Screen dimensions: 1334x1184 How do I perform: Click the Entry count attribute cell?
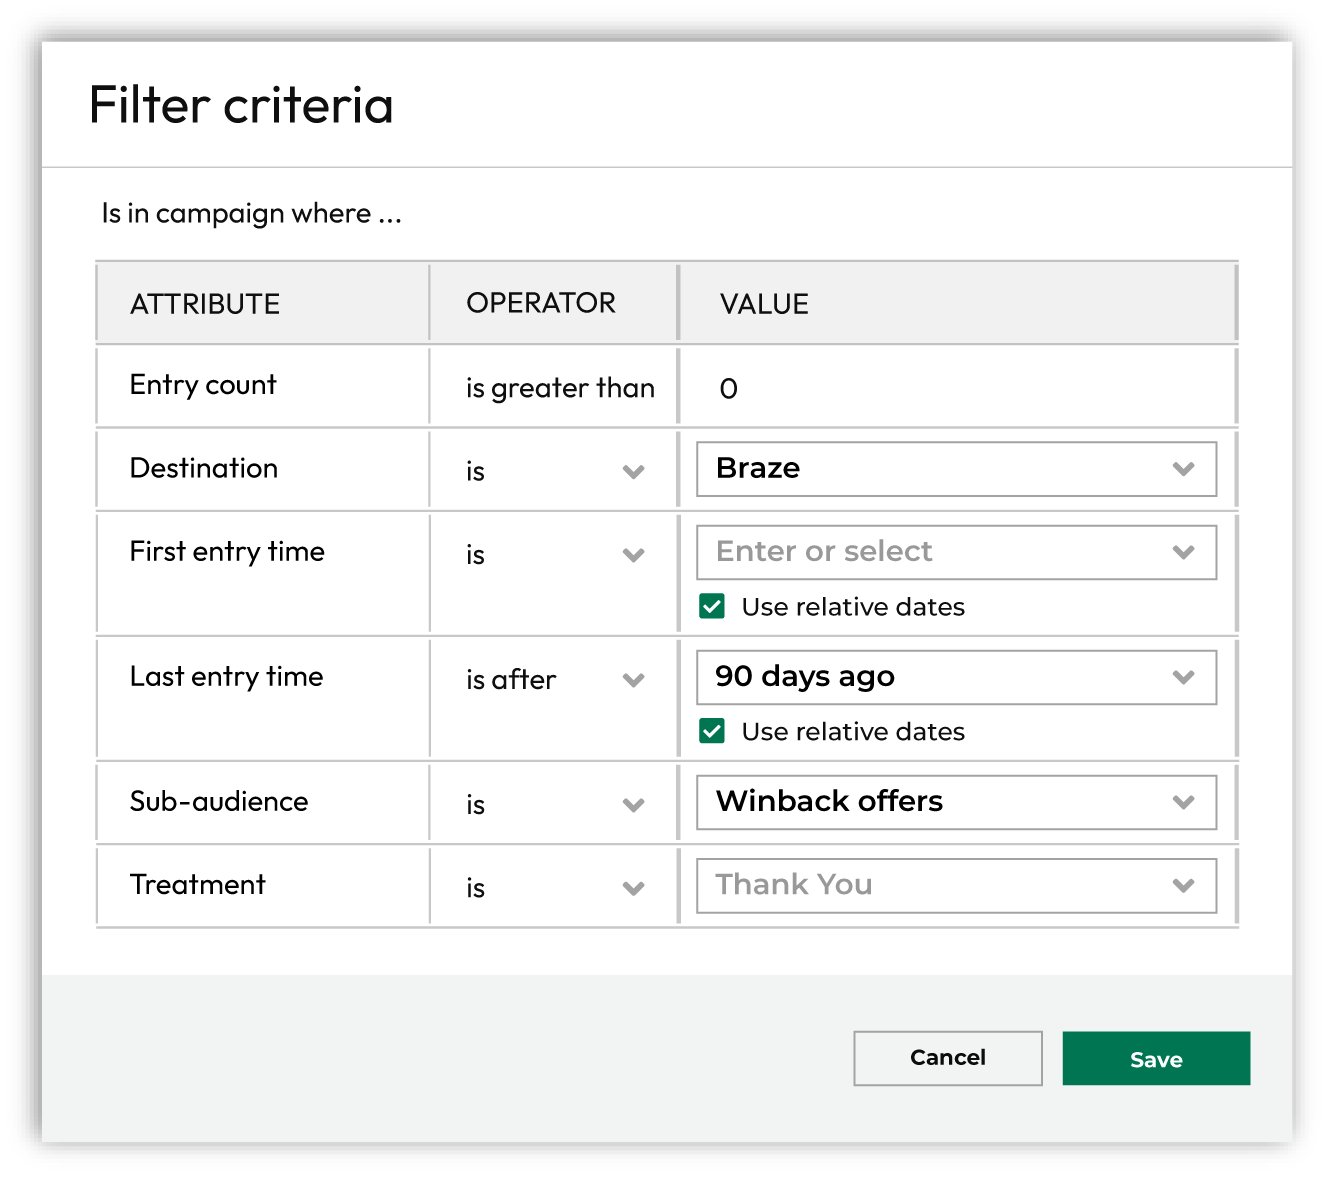click(x=263, y=386)
